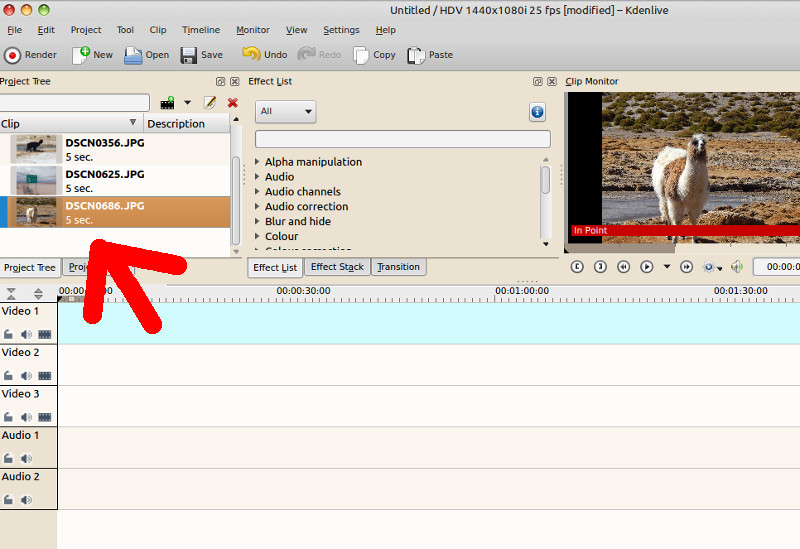The image size is (800, 549).
Task: Click the Add Clip film icon
Action: tap(167, 103)
